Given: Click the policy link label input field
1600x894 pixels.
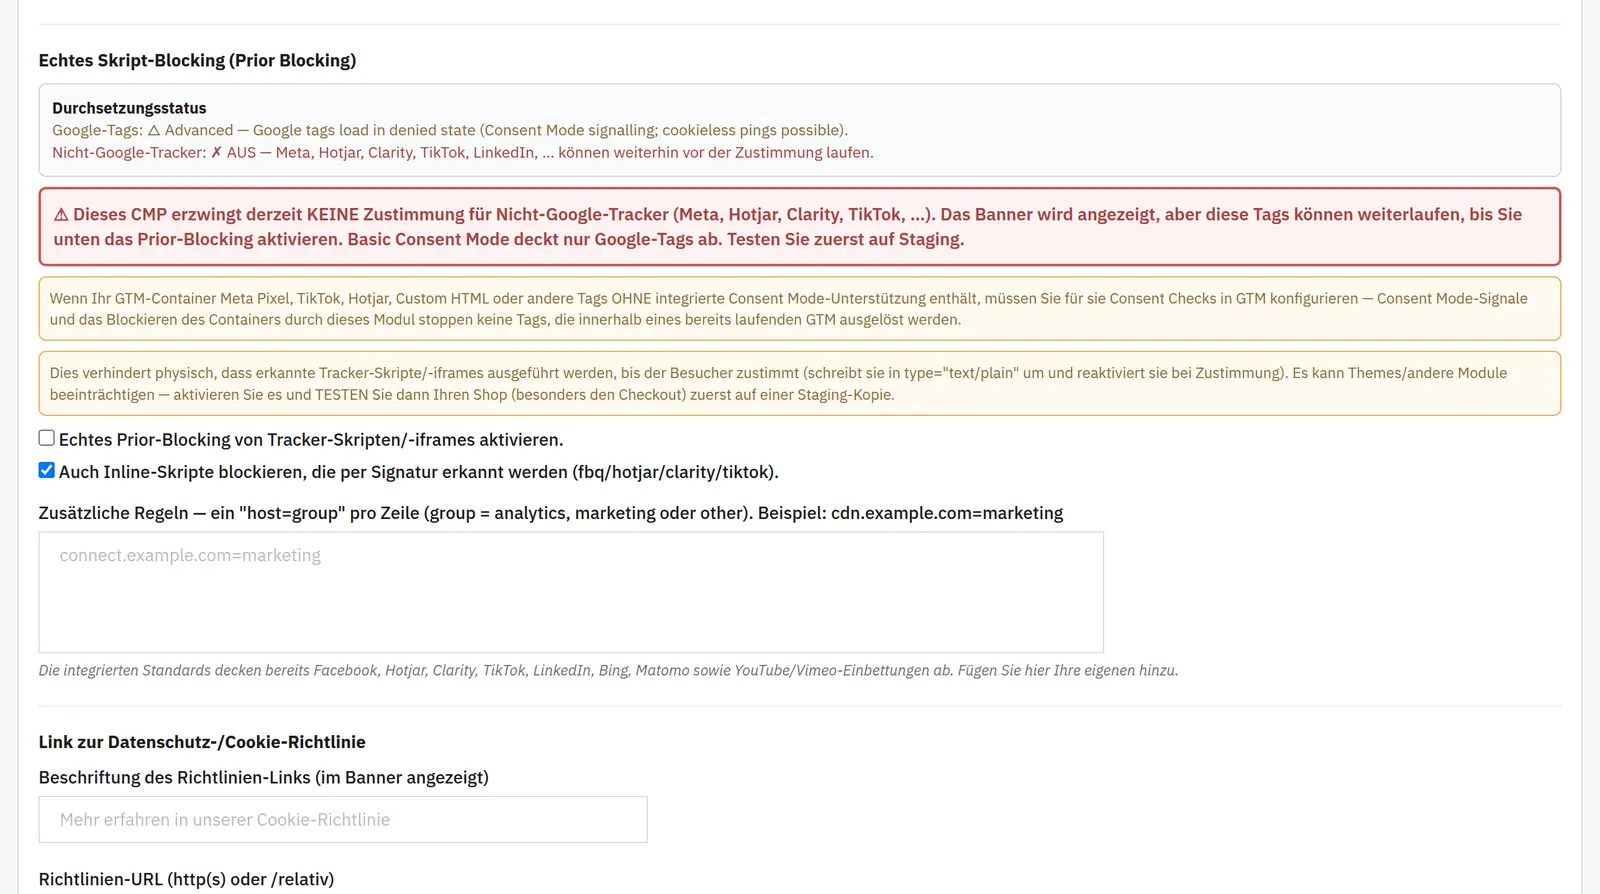Looking at the screenshot, I should pyautogui.click(x=343, y=819).
